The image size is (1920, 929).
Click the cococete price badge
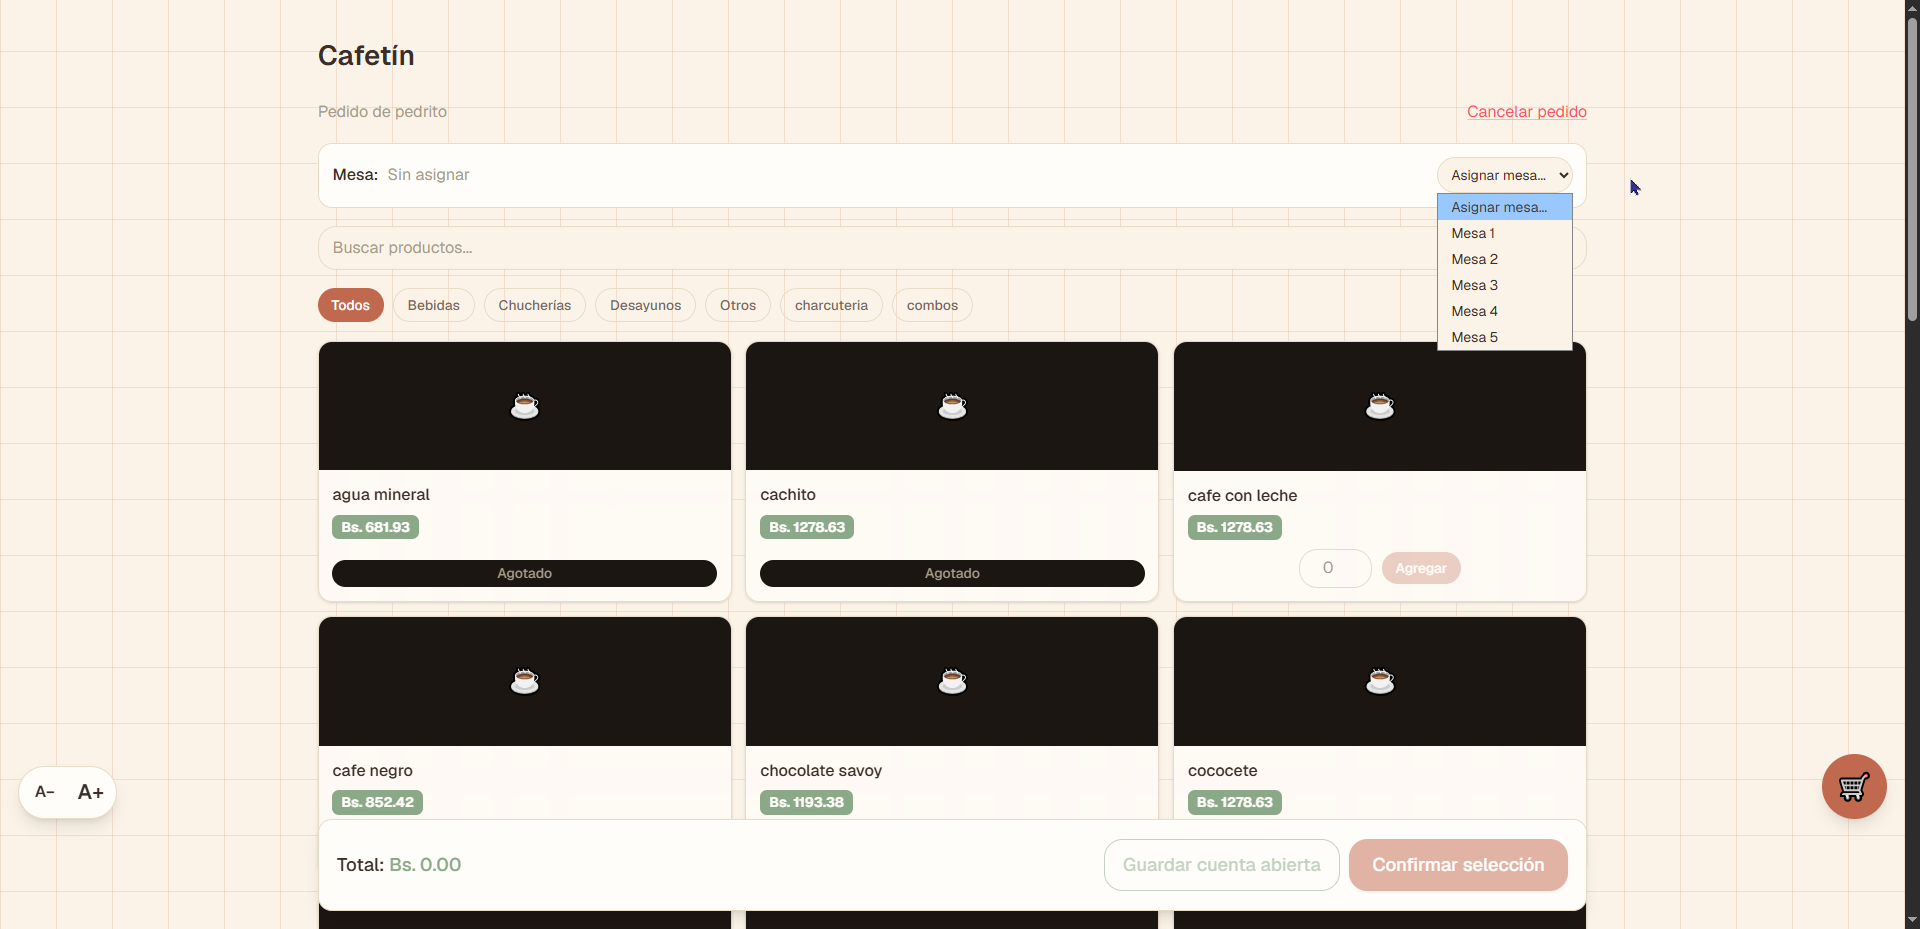[x=1235, y=802]
